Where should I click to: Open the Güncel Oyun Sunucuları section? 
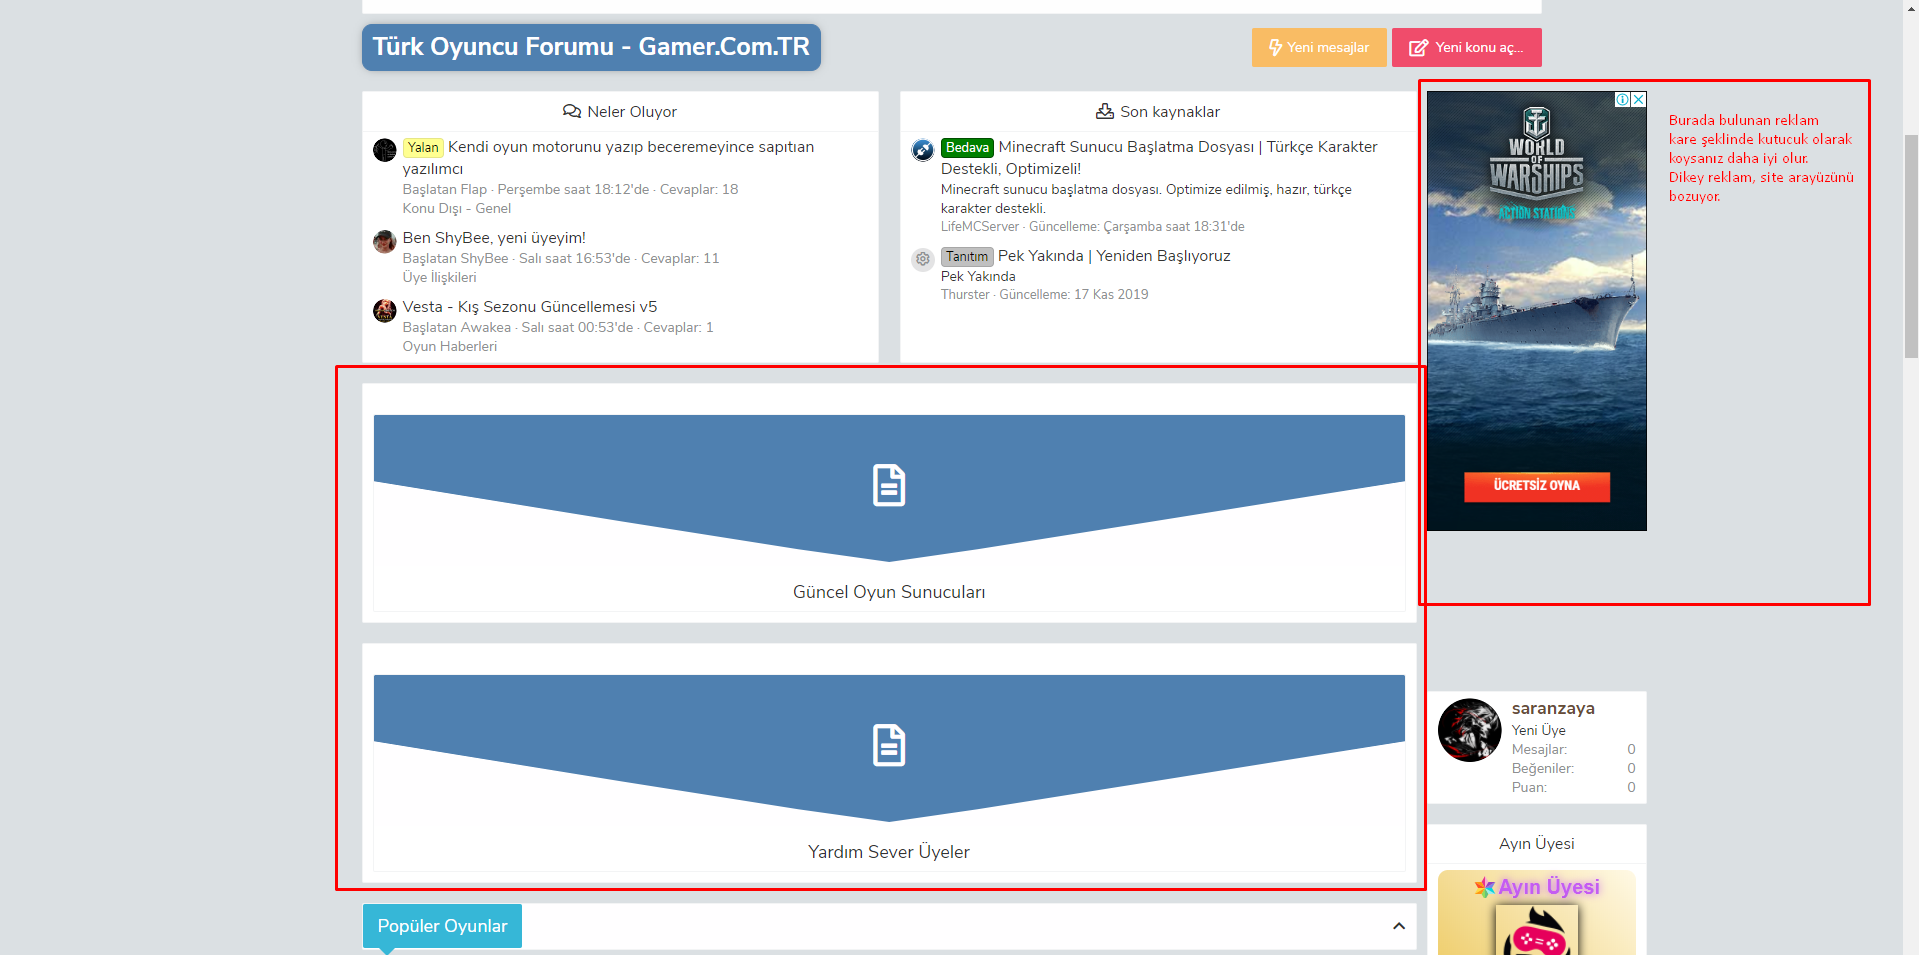[889, 592]
